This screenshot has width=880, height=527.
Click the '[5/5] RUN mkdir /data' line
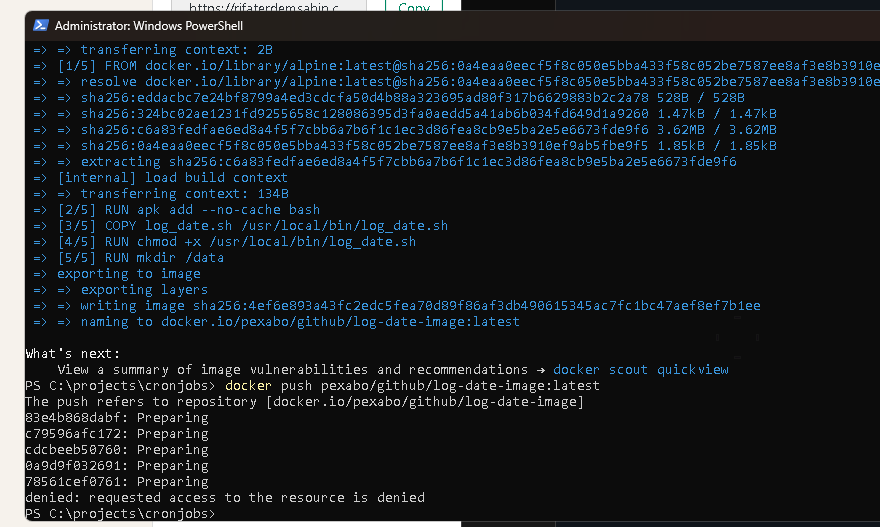click(x=129, y=258)
